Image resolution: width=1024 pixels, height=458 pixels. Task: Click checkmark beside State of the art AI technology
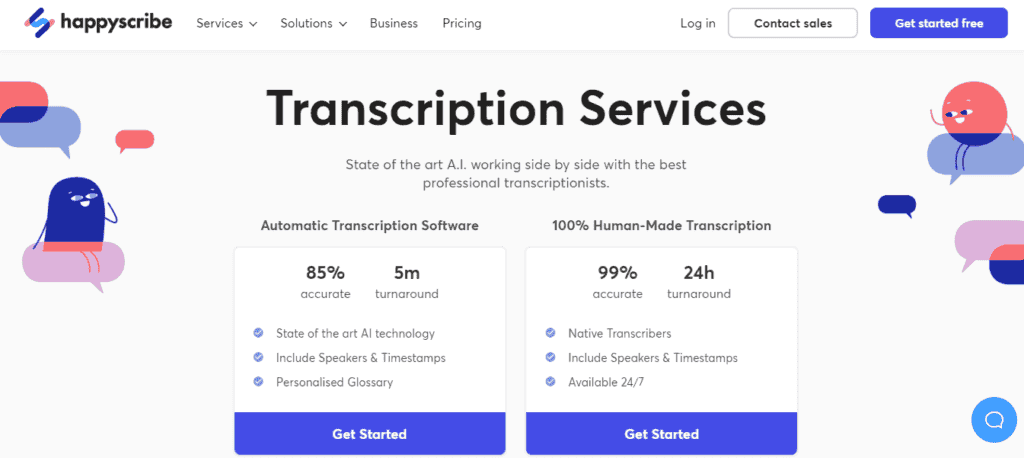coord(258,333)
